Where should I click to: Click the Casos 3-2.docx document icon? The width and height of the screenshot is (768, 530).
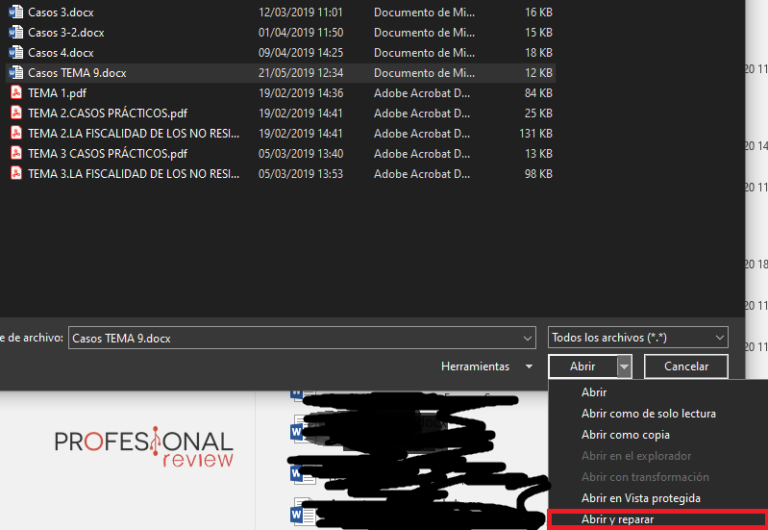(x=16, y=32)
